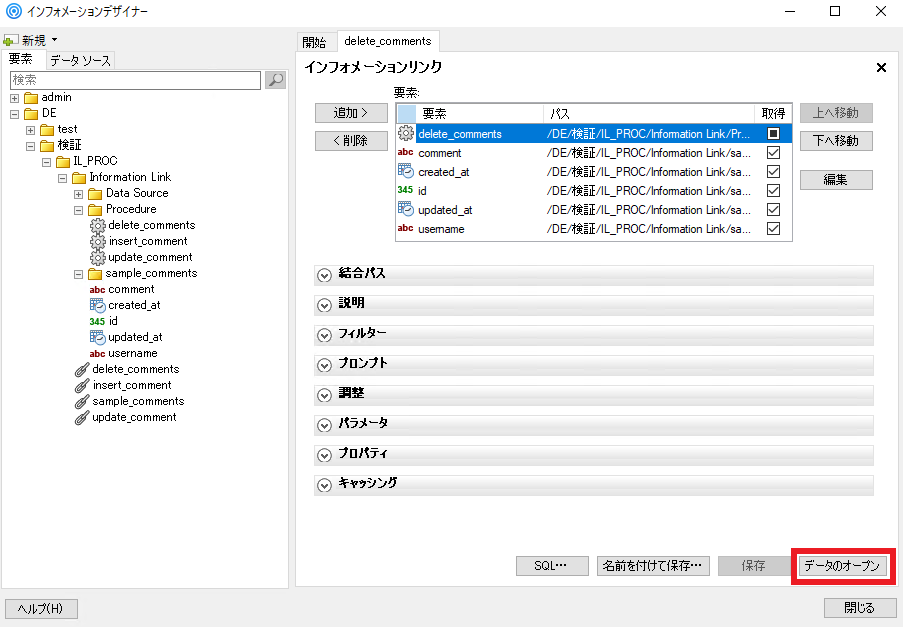
Task: Collapse the DE tree node
Action: 14,115
